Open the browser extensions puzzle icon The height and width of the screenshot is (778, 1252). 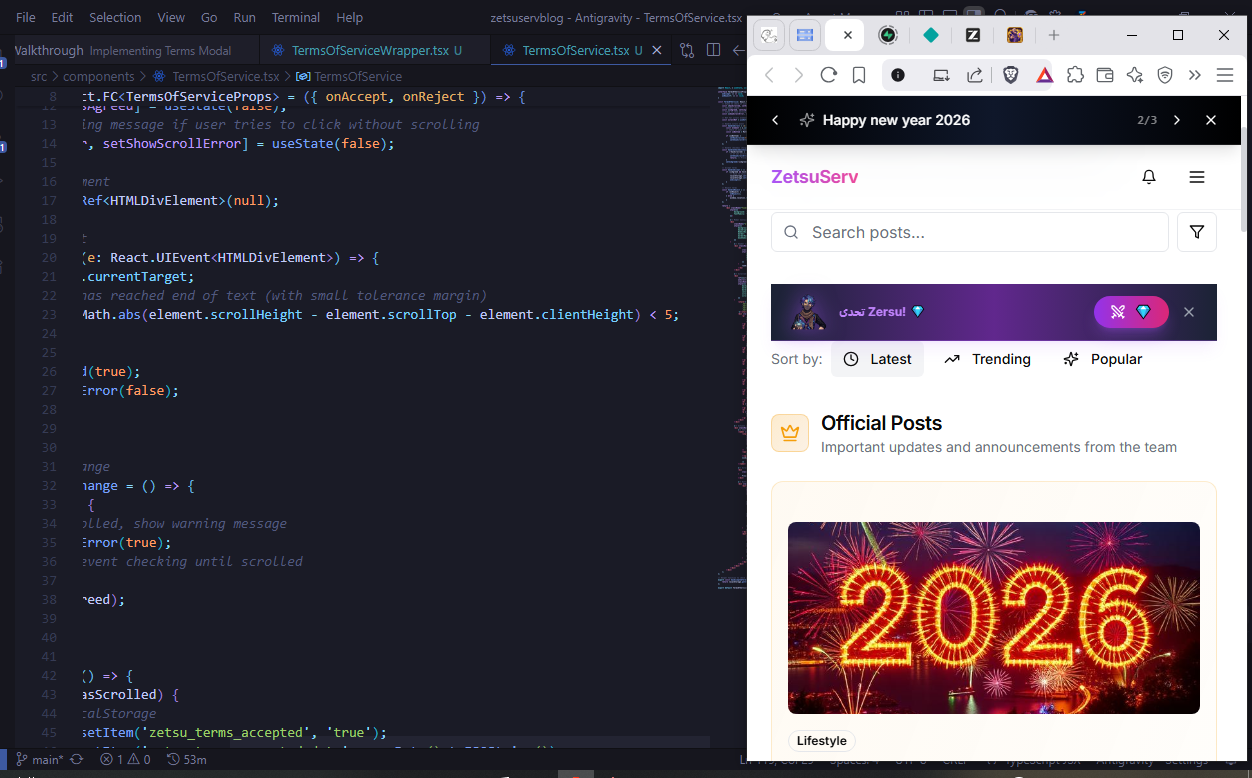[1075, 75]
